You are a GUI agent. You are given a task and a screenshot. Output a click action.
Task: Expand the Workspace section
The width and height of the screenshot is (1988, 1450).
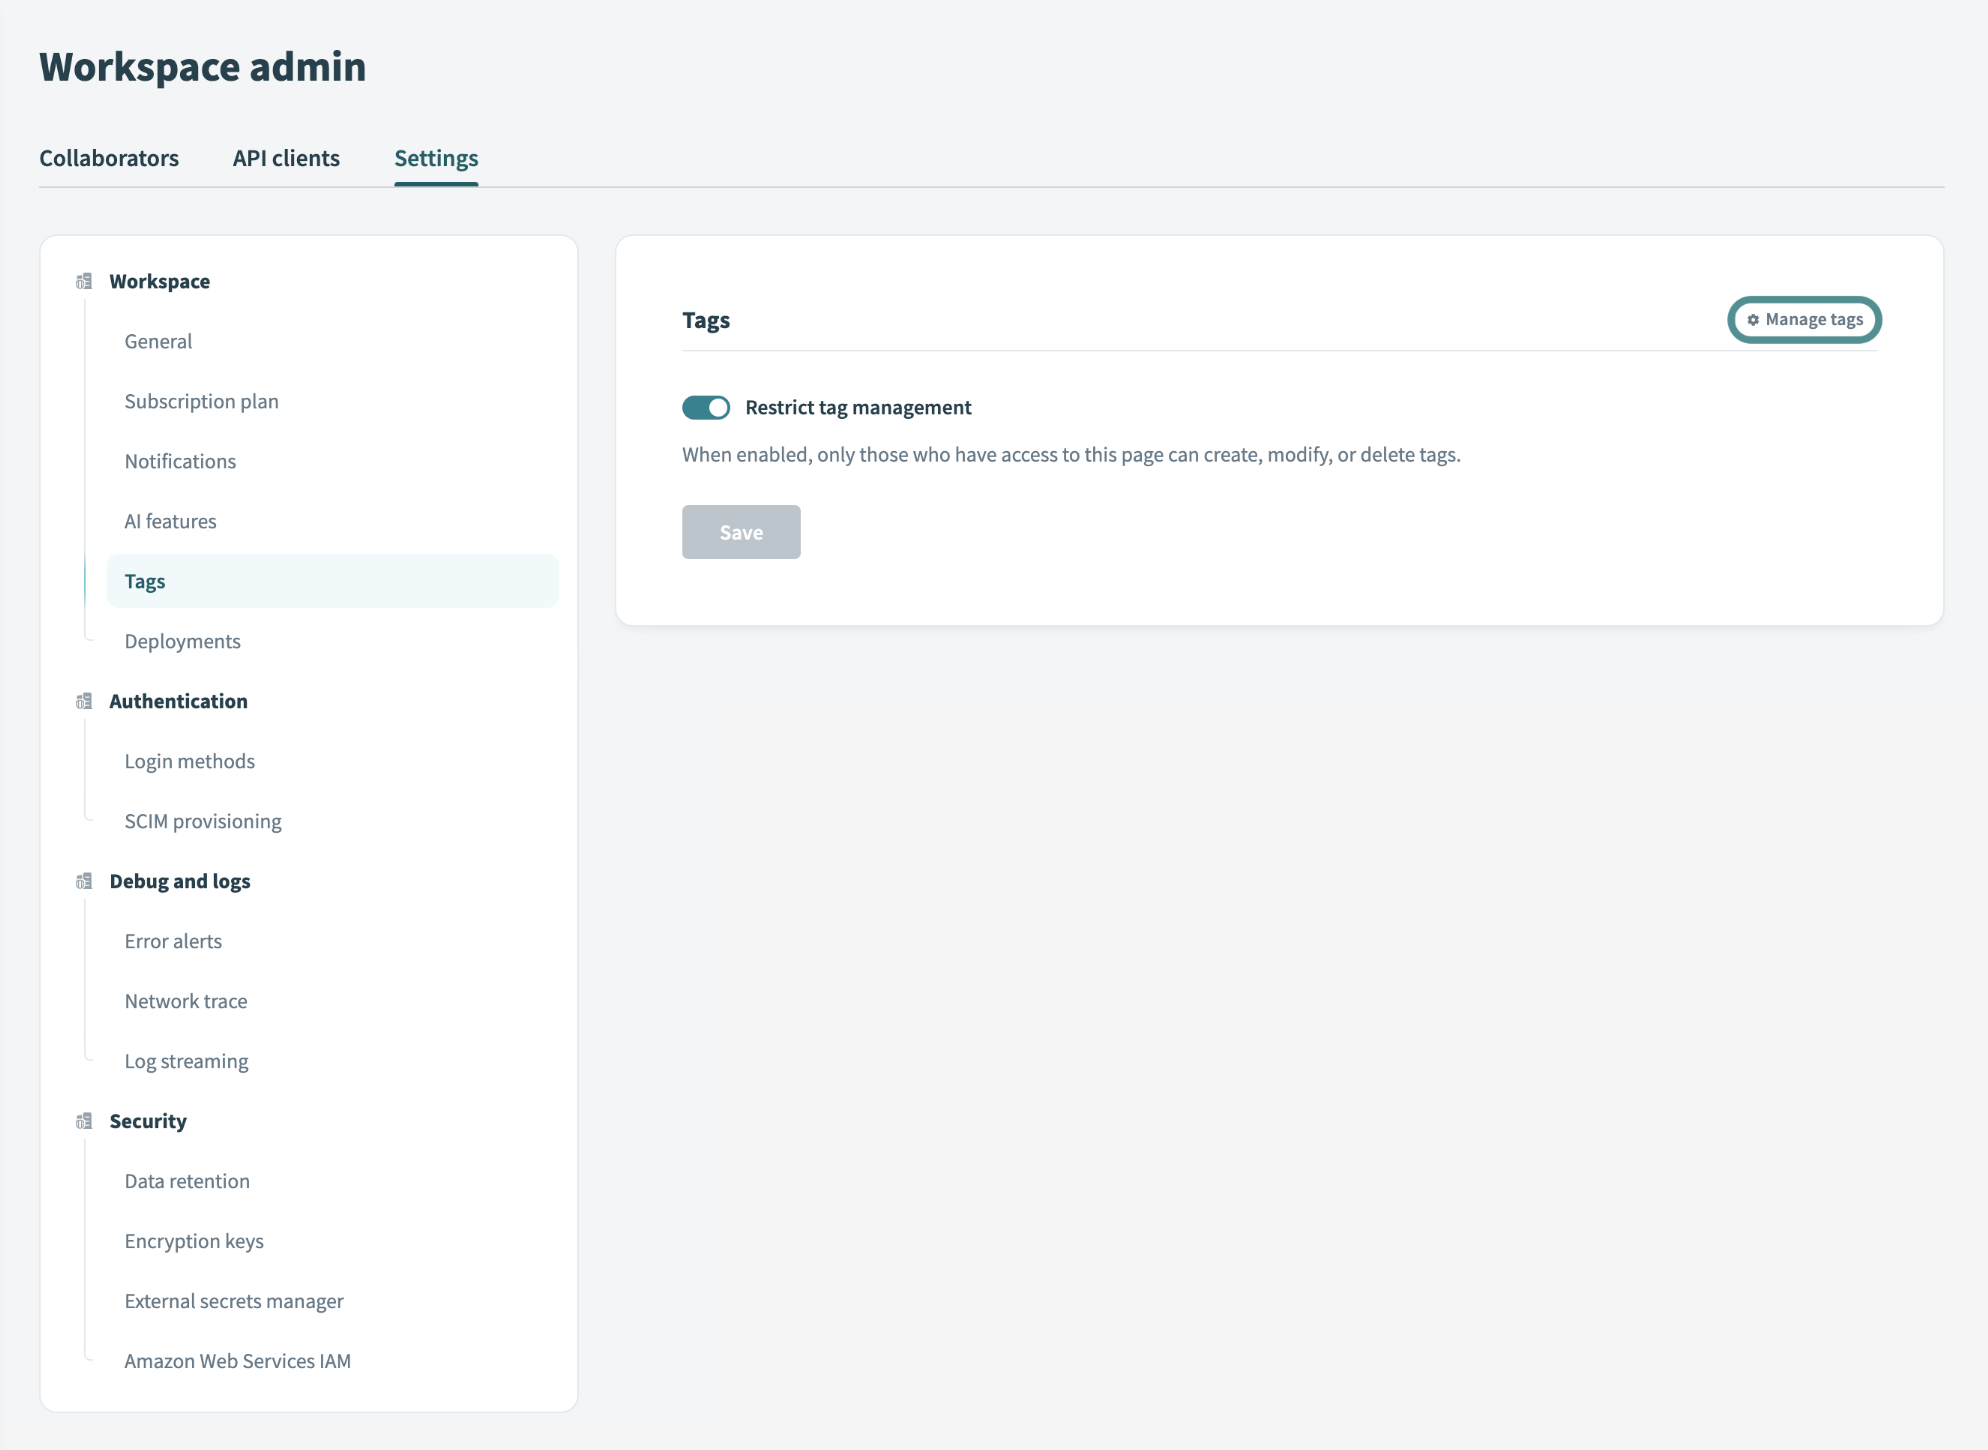pyautogui.click(x=159, y=279)
